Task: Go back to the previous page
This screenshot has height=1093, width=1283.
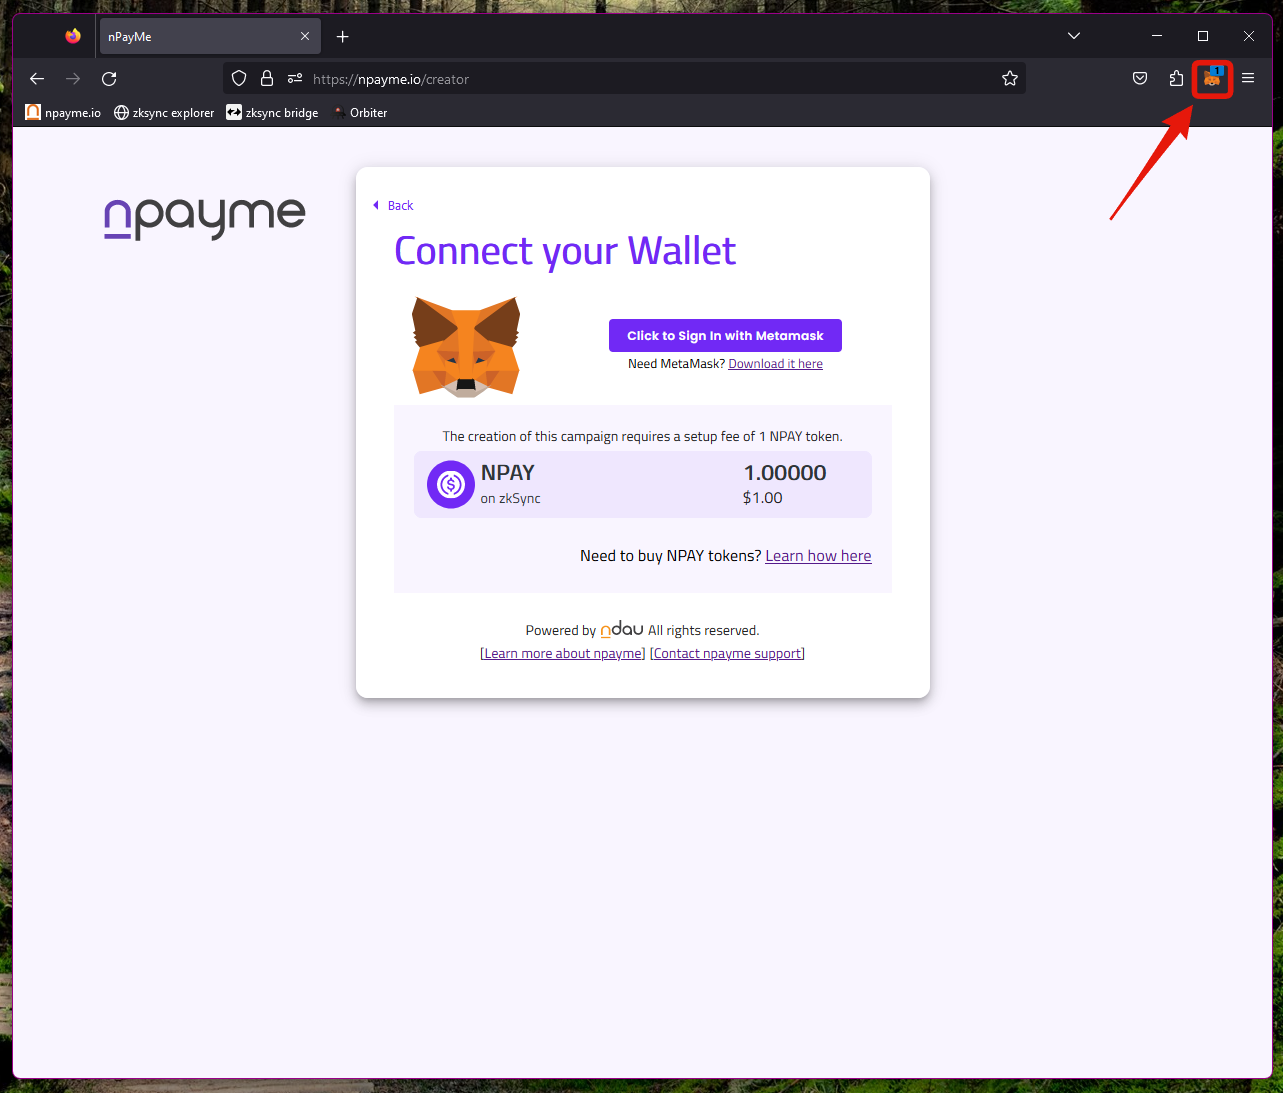Action: (x=37, y=78)
